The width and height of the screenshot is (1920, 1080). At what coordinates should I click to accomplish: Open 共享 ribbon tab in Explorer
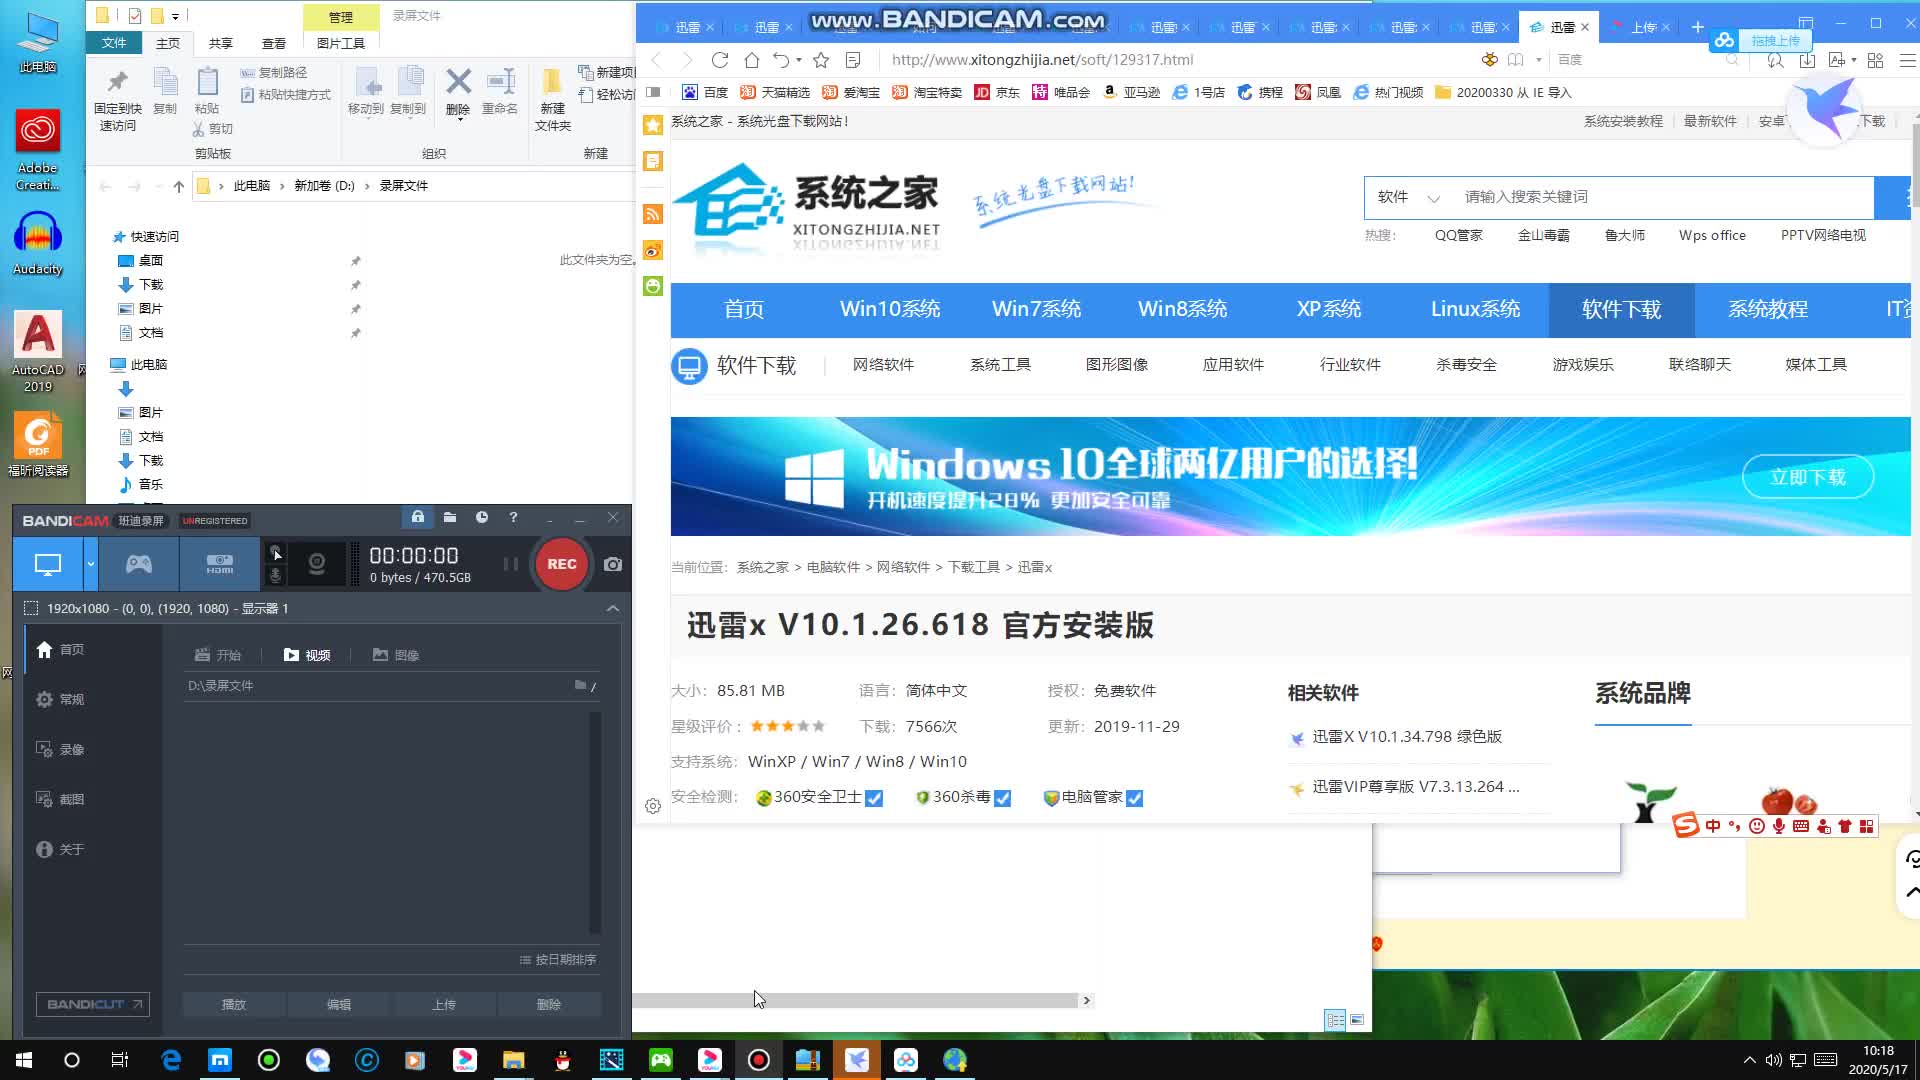(x=221, y=44)
